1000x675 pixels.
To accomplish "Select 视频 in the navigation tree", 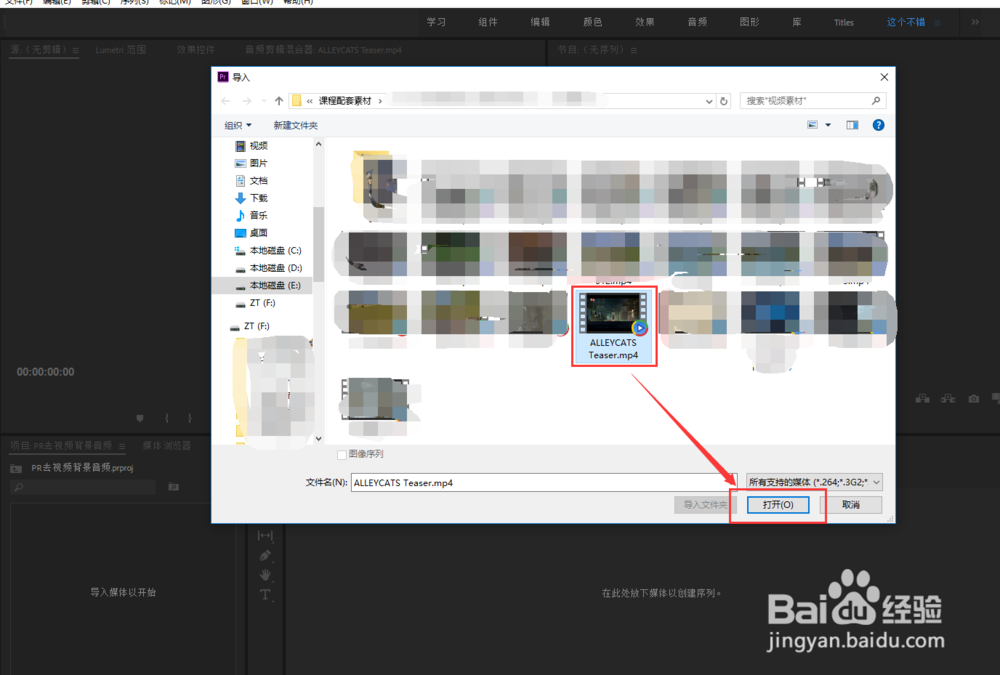I will click(x=258, y=145).
